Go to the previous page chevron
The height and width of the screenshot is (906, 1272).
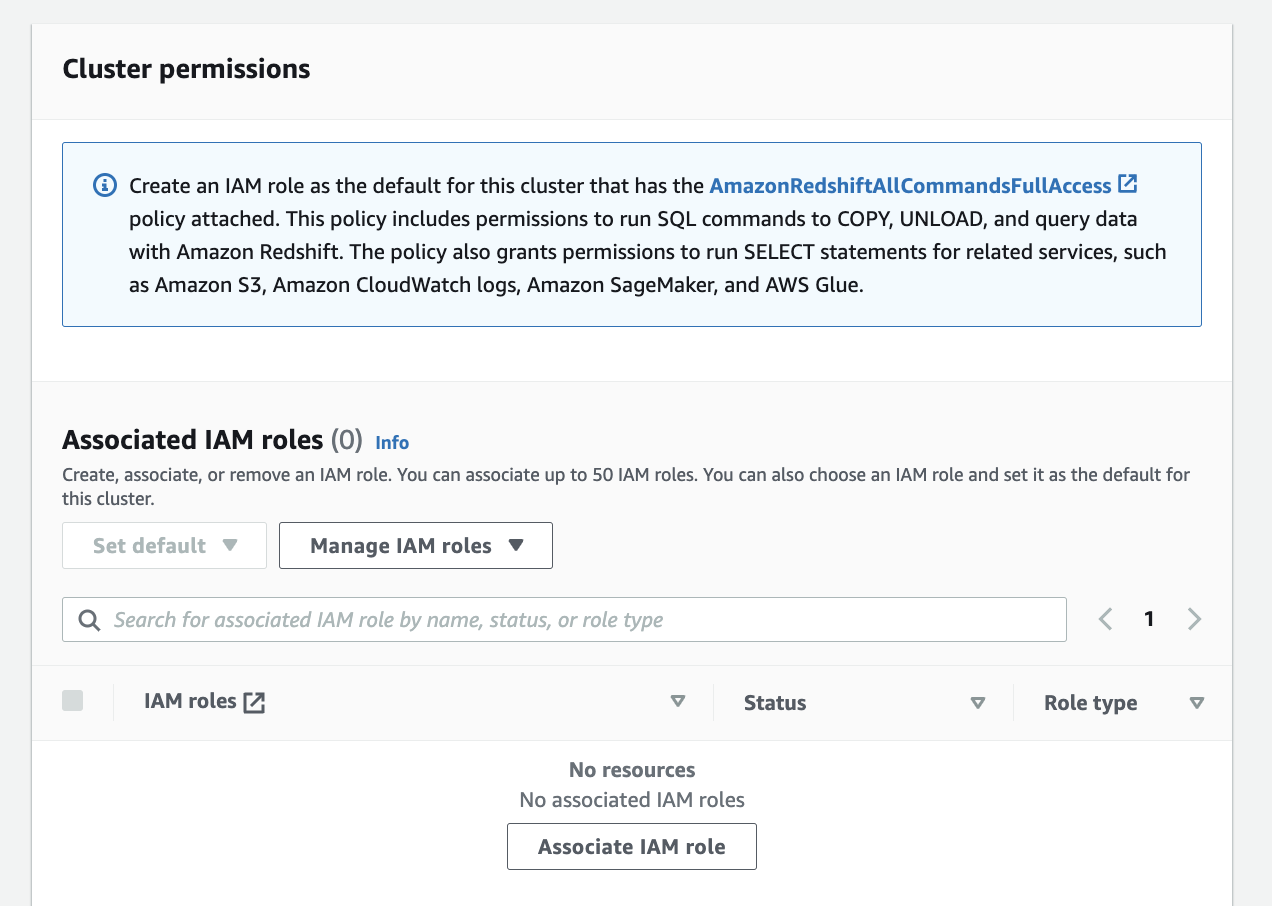pyautogui.click(x=1105, y=619)
